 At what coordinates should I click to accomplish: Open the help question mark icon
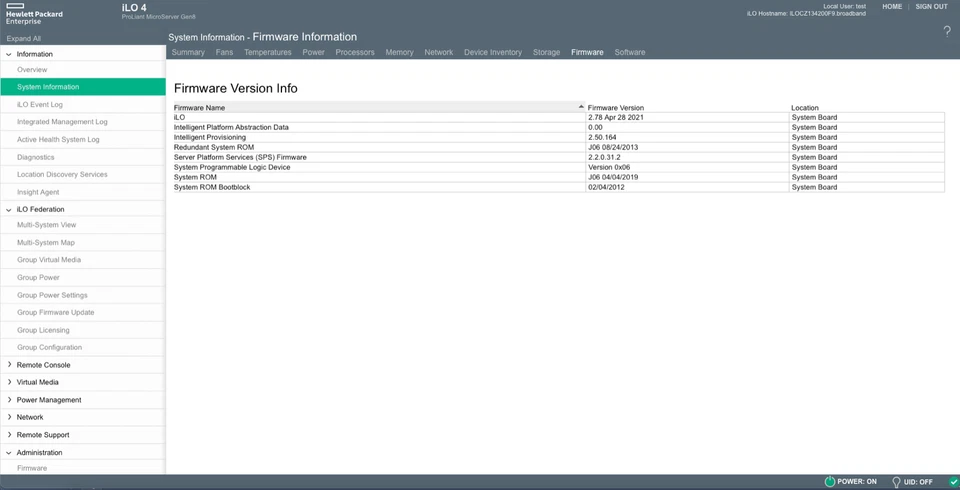(x=947, y=32)
